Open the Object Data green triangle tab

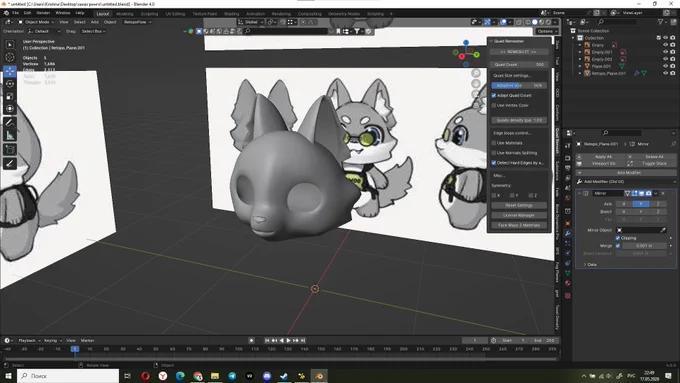click(567, 273)
